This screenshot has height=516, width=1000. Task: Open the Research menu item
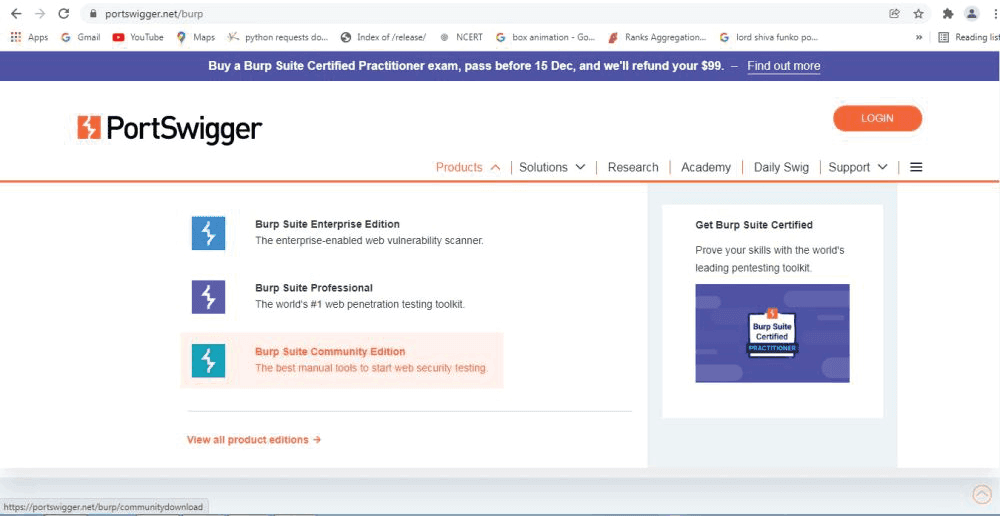pyautogui.click(x=633, y=167)
